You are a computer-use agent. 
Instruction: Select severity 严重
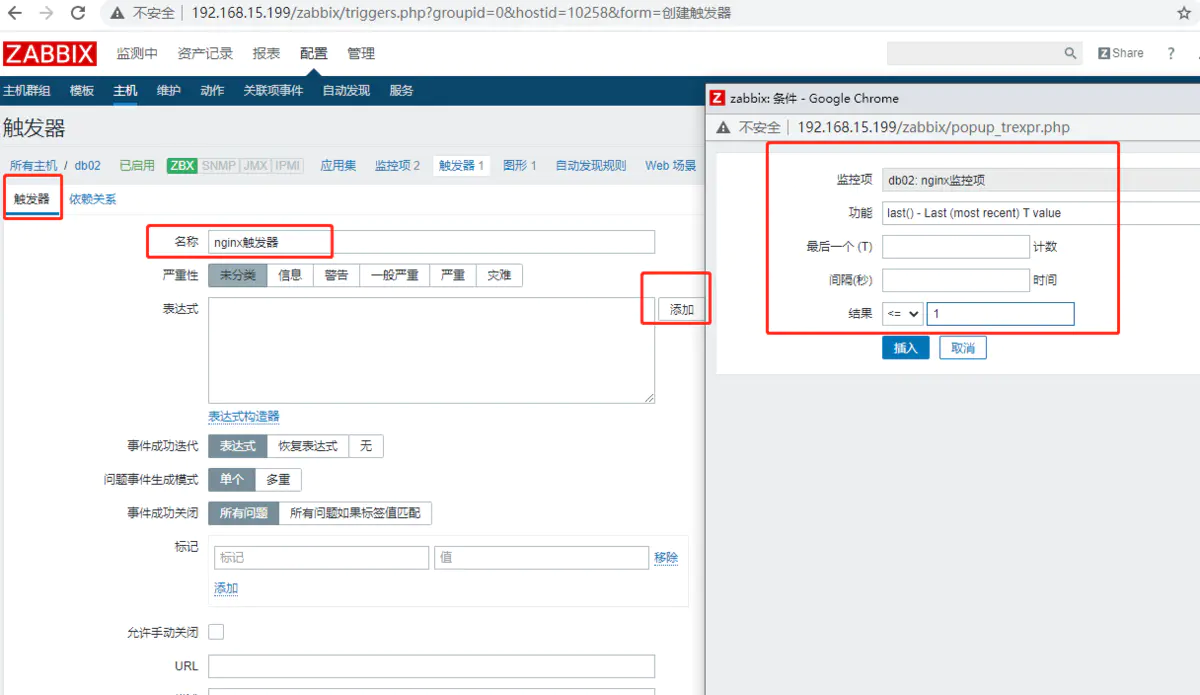click(453, 275)
